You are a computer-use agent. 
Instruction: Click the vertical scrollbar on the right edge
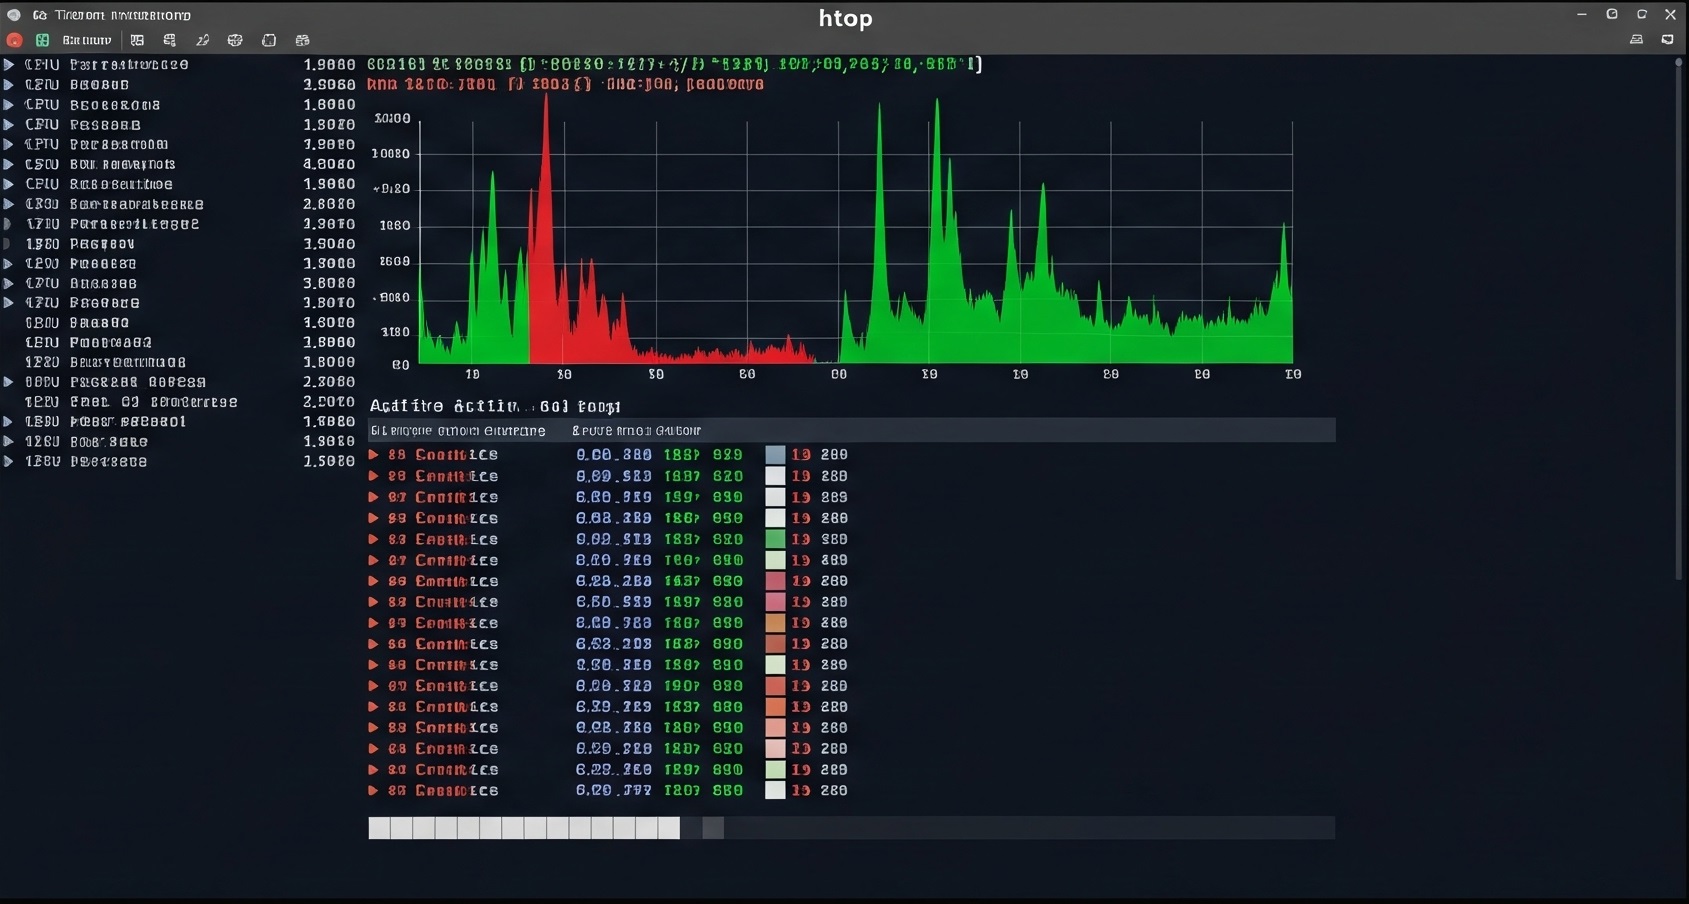point(1678,320)
